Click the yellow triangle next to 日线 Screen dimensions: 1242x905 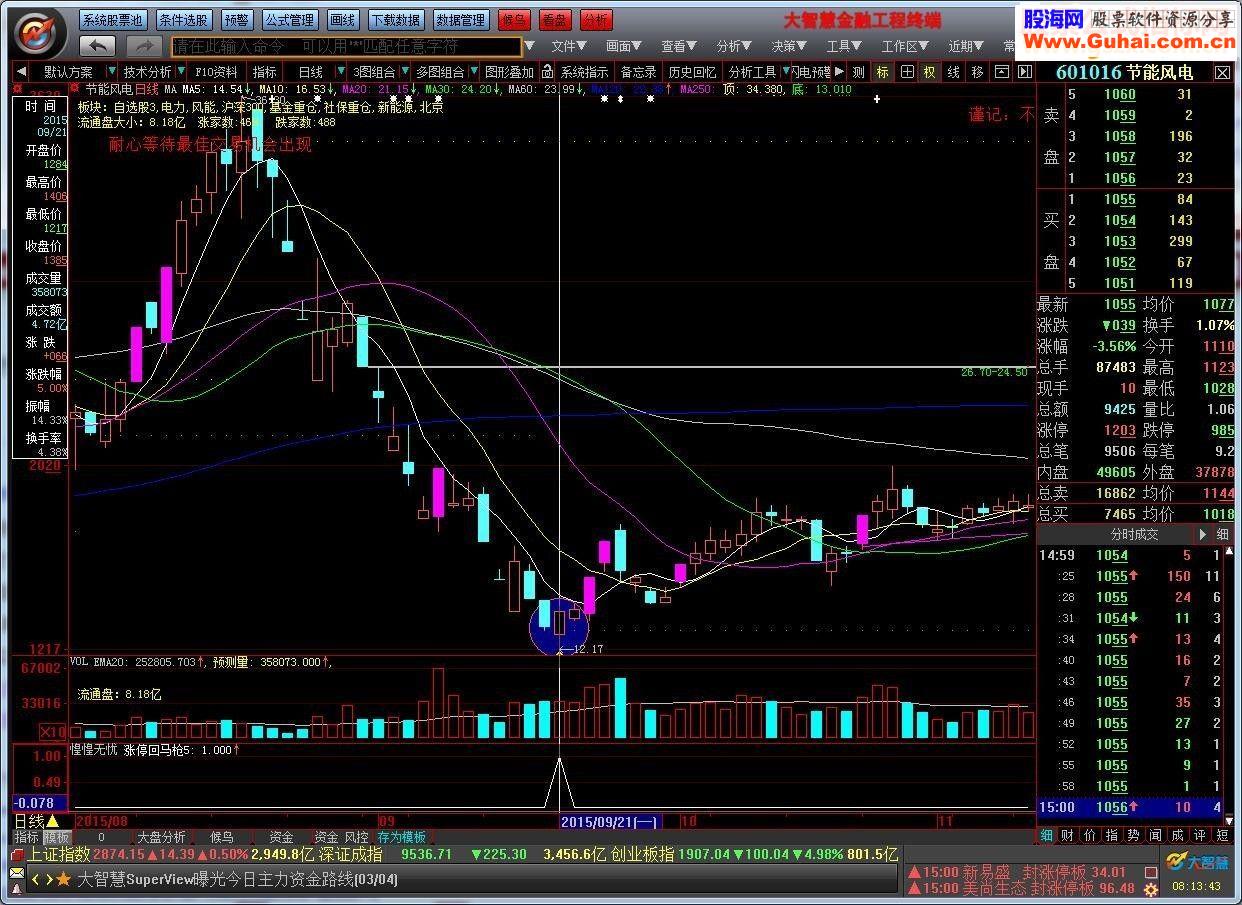52,820
